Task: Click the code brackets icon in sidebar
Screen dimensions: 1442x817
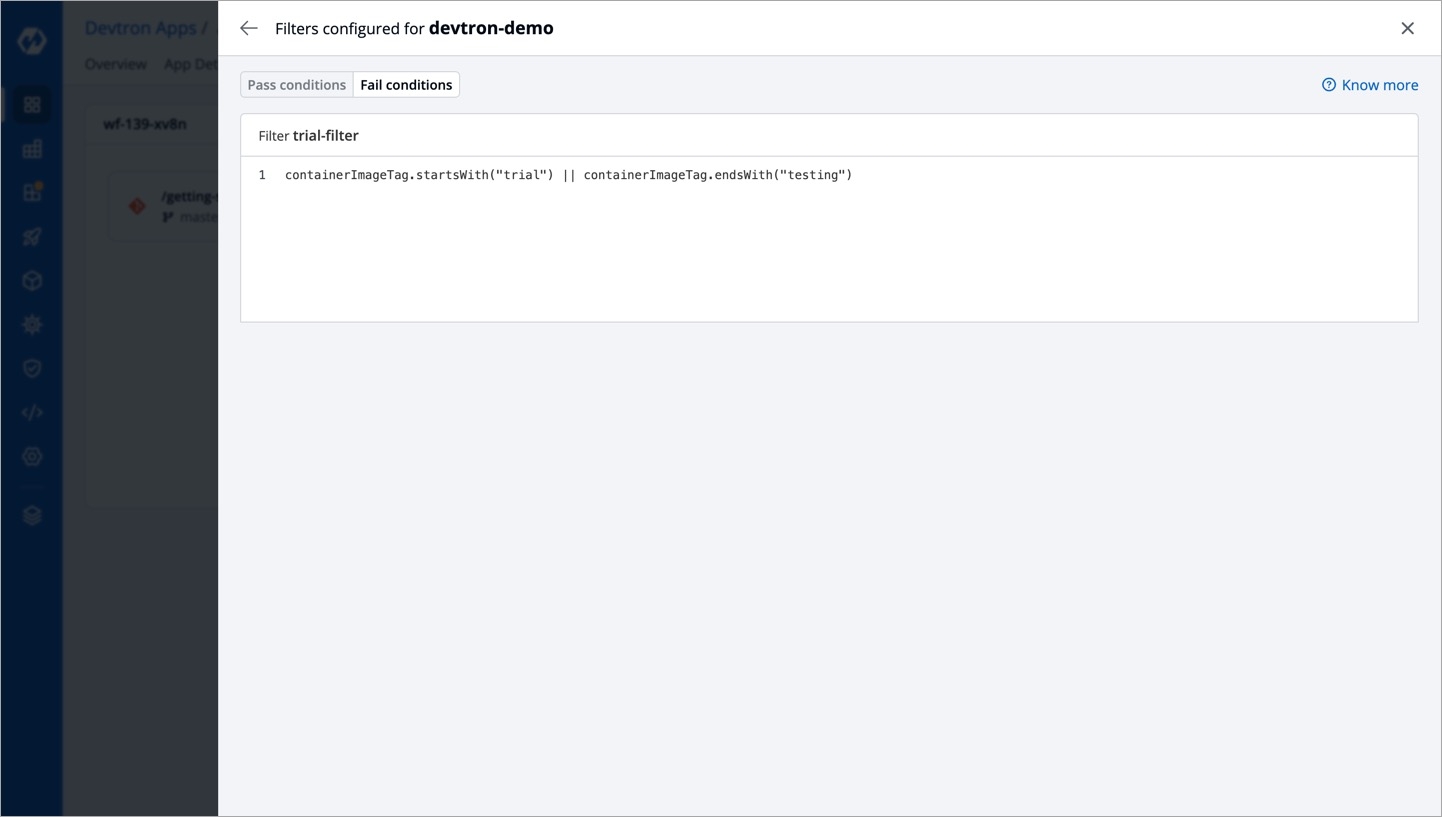Action: (x=32, y=412)
